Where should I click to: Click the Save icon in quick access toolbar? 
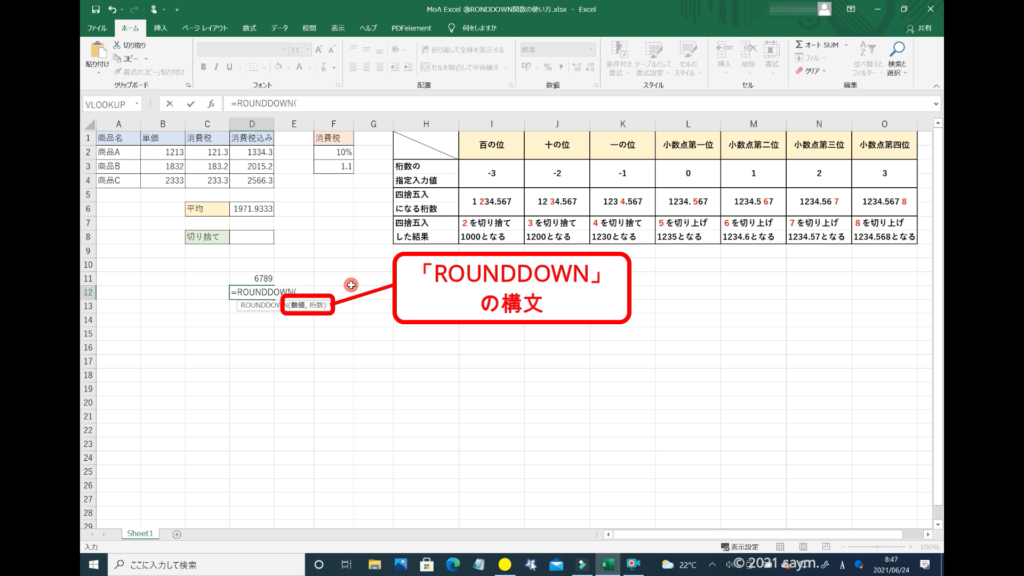tap(96, 9)
